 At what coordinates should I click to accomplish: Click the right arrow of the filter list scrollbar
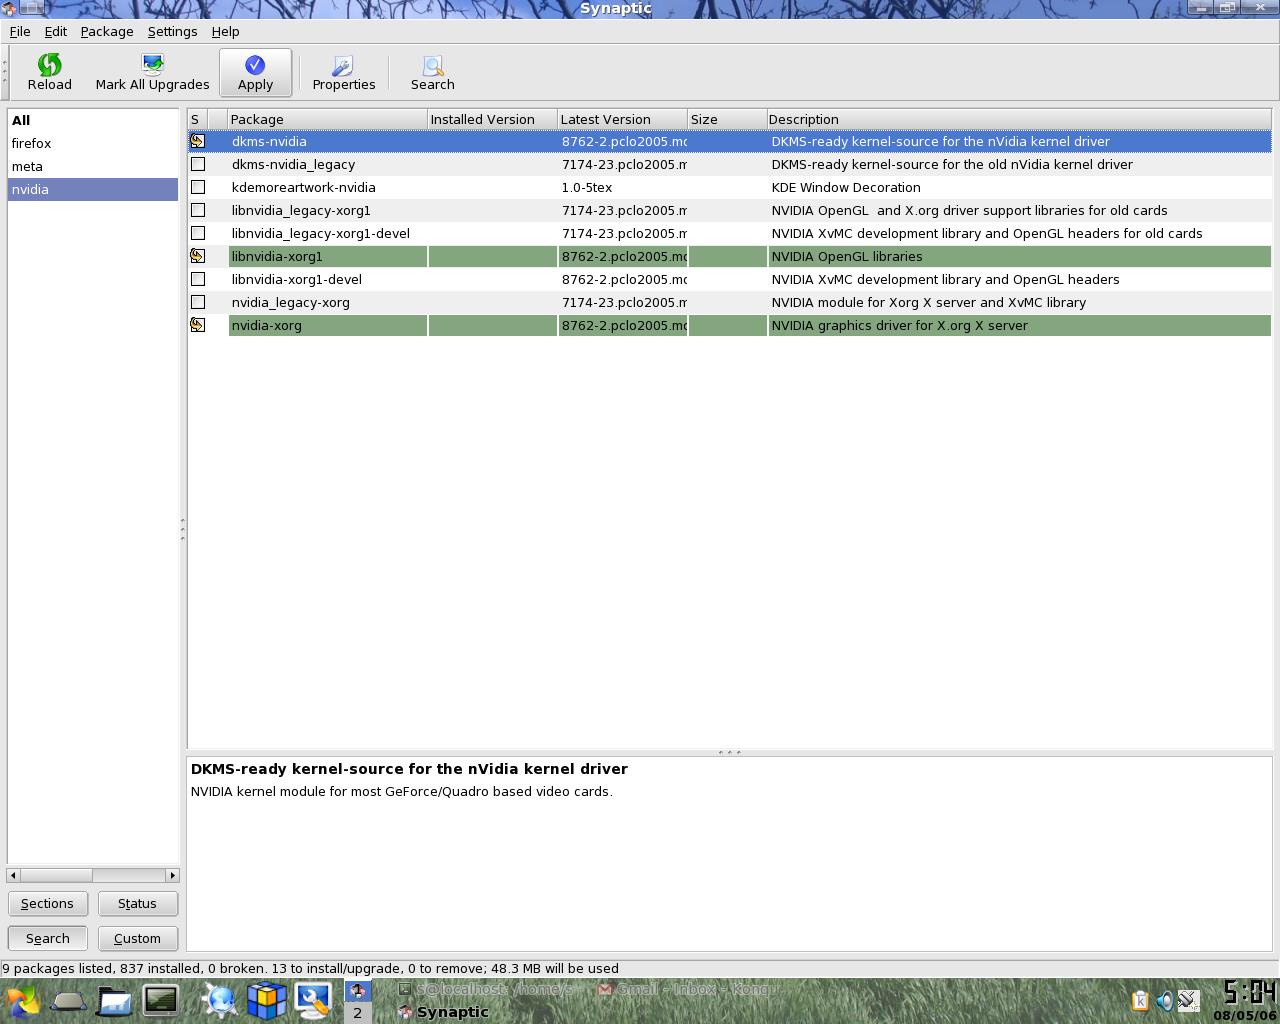(x=173, y=875)
